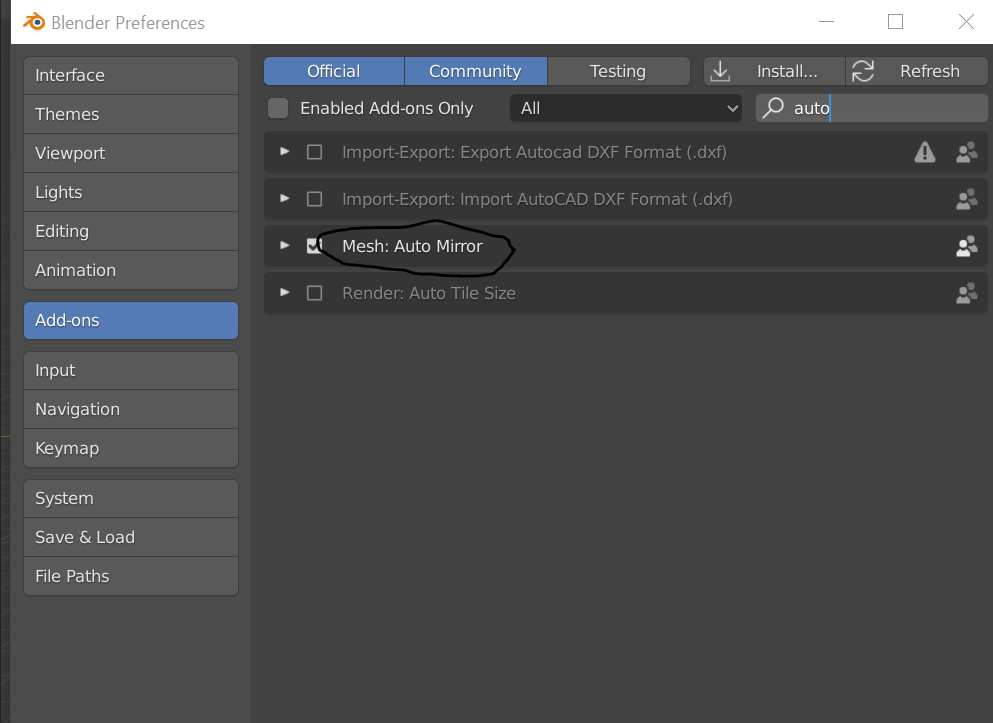Image resolution: width=993 pixels, height=723 pixels.
Task: Switch to the Testing support level tab
Action: [x=618, y=71]
